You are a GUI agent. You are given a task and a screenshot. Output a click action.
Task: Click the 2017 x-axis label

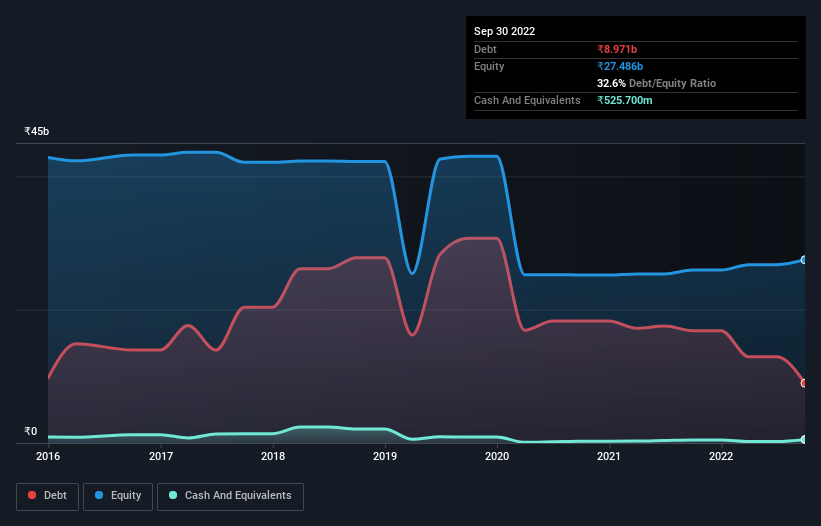(161, 456)
